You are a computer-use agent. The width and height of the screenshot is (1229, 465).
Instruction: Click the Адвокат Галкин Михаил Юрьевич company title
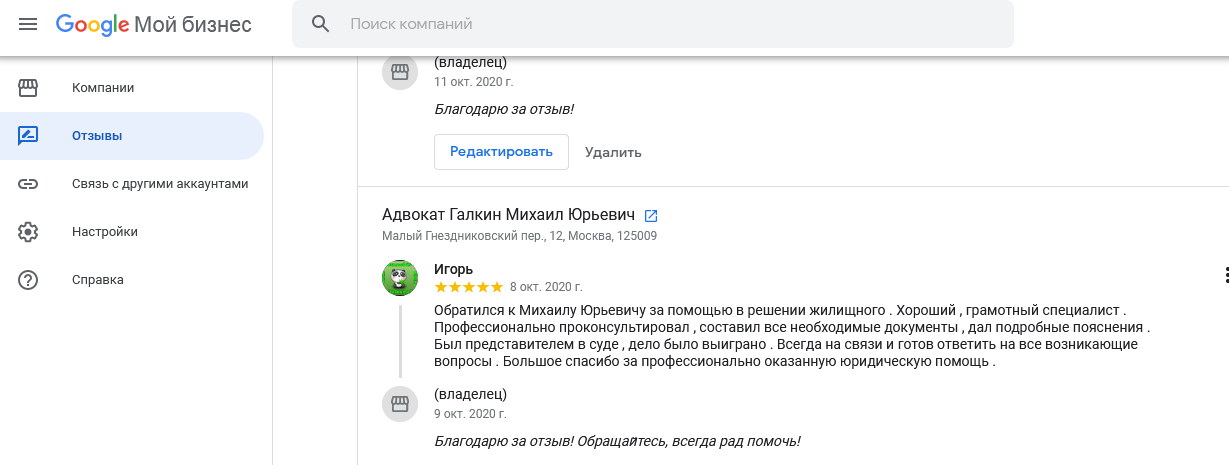point(508,215)
